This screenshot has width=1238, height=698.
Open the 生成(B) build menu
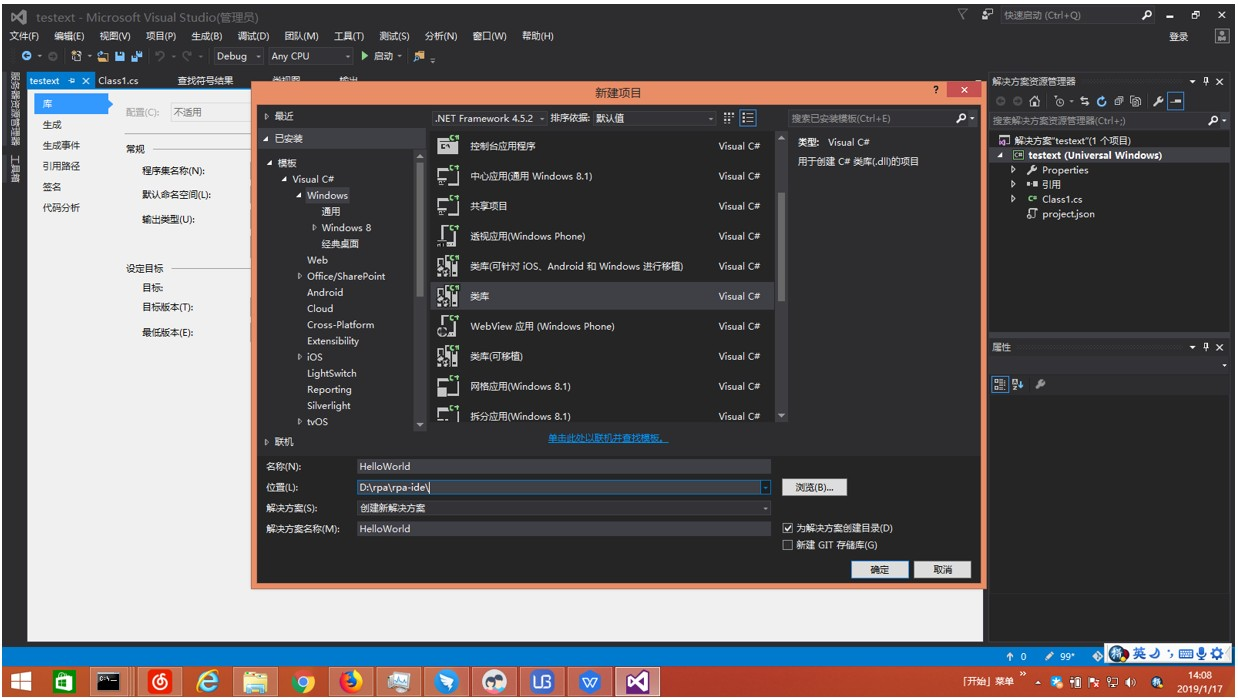tap(207, 36)
